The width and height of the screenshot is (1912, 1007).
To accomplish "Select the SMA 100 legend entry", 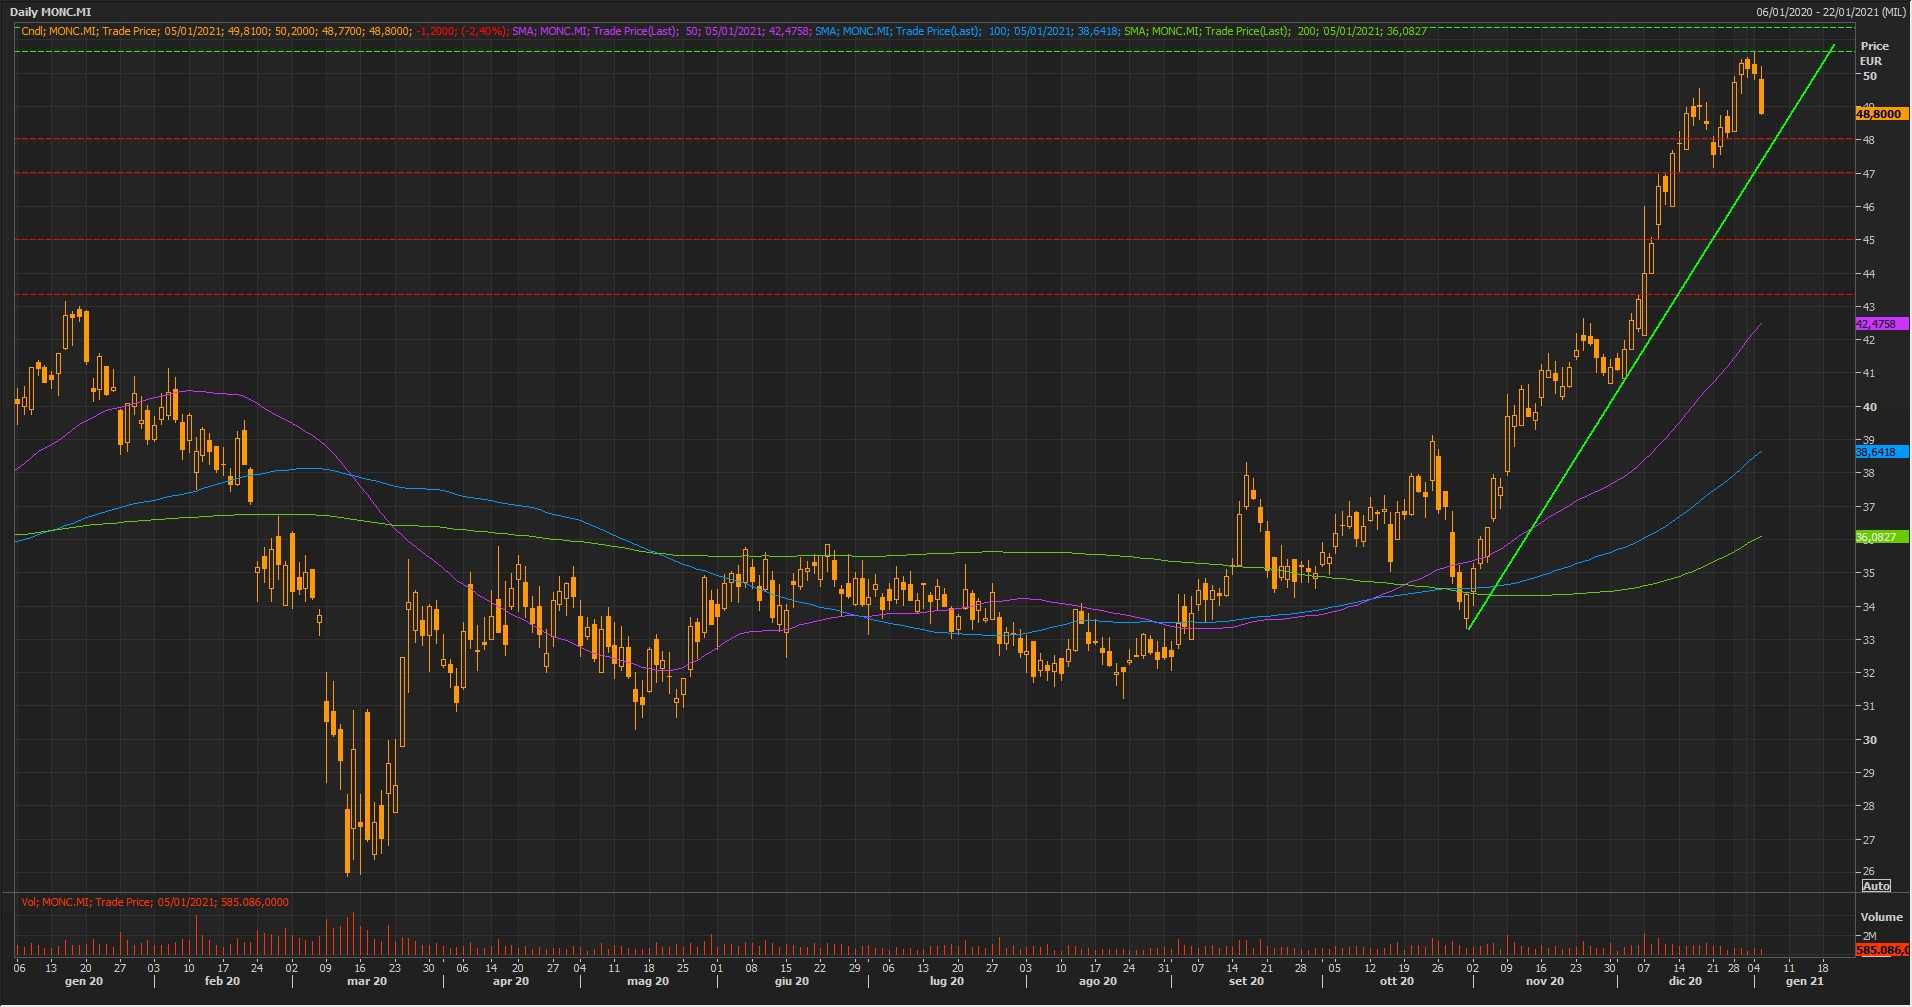I will click(965, 31).
